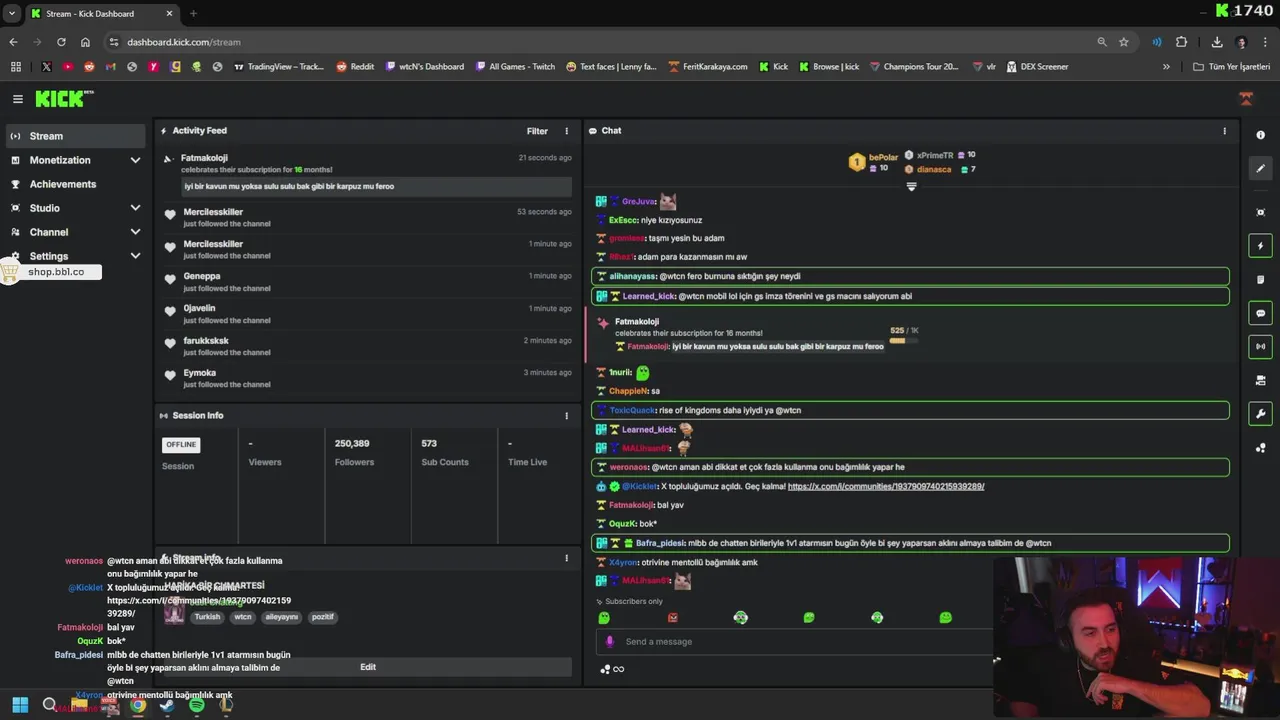Image resolution: width=1280 pixels, height=720 pixels.
Task: Click the Geneppa follow entry in Activity Feed
Action: 368,282
